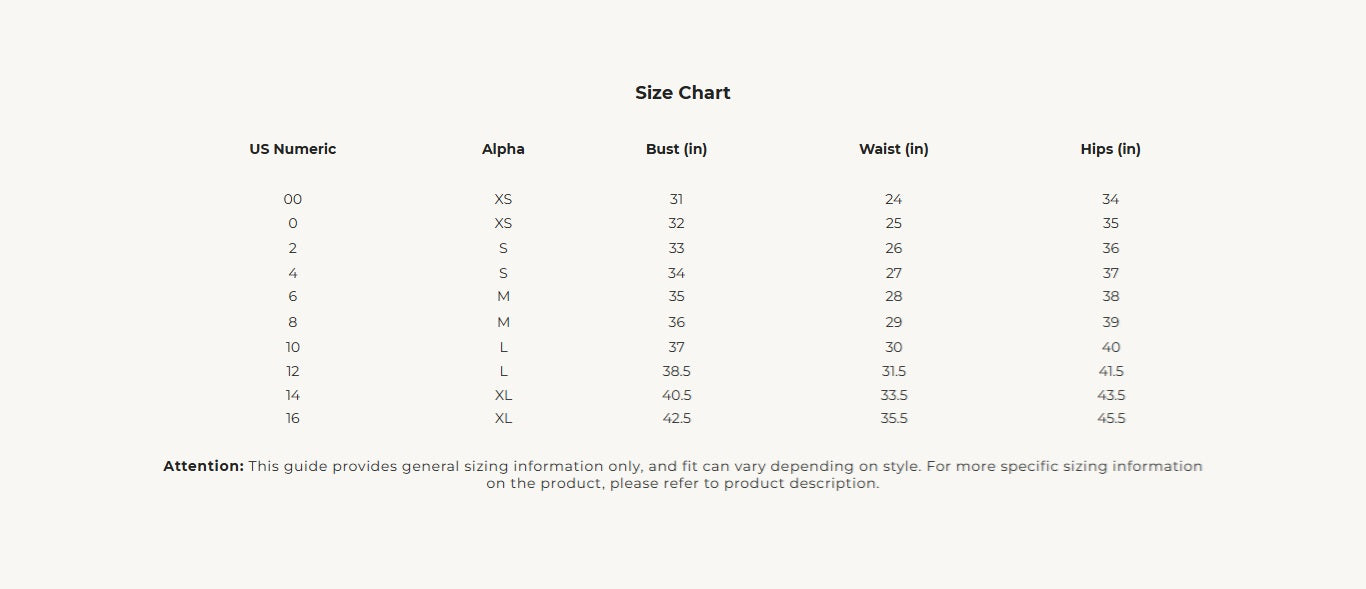Click waist value 24
This screenshot has width=1366, height=589.
point(894,199)
